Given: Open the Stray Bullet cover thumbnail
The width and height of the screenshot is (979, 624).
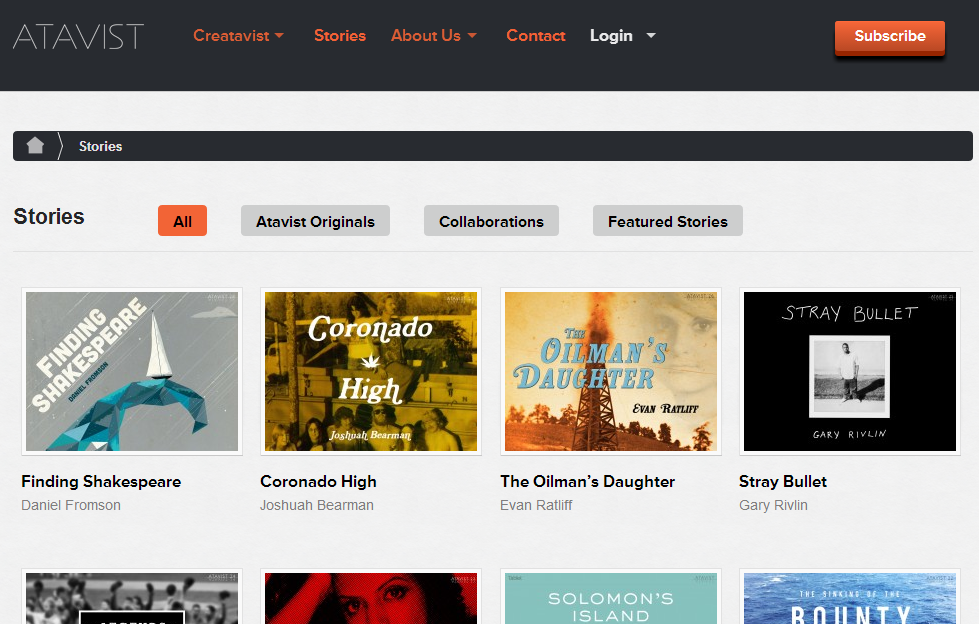Looking at the screenshot, I should point(850,372).
